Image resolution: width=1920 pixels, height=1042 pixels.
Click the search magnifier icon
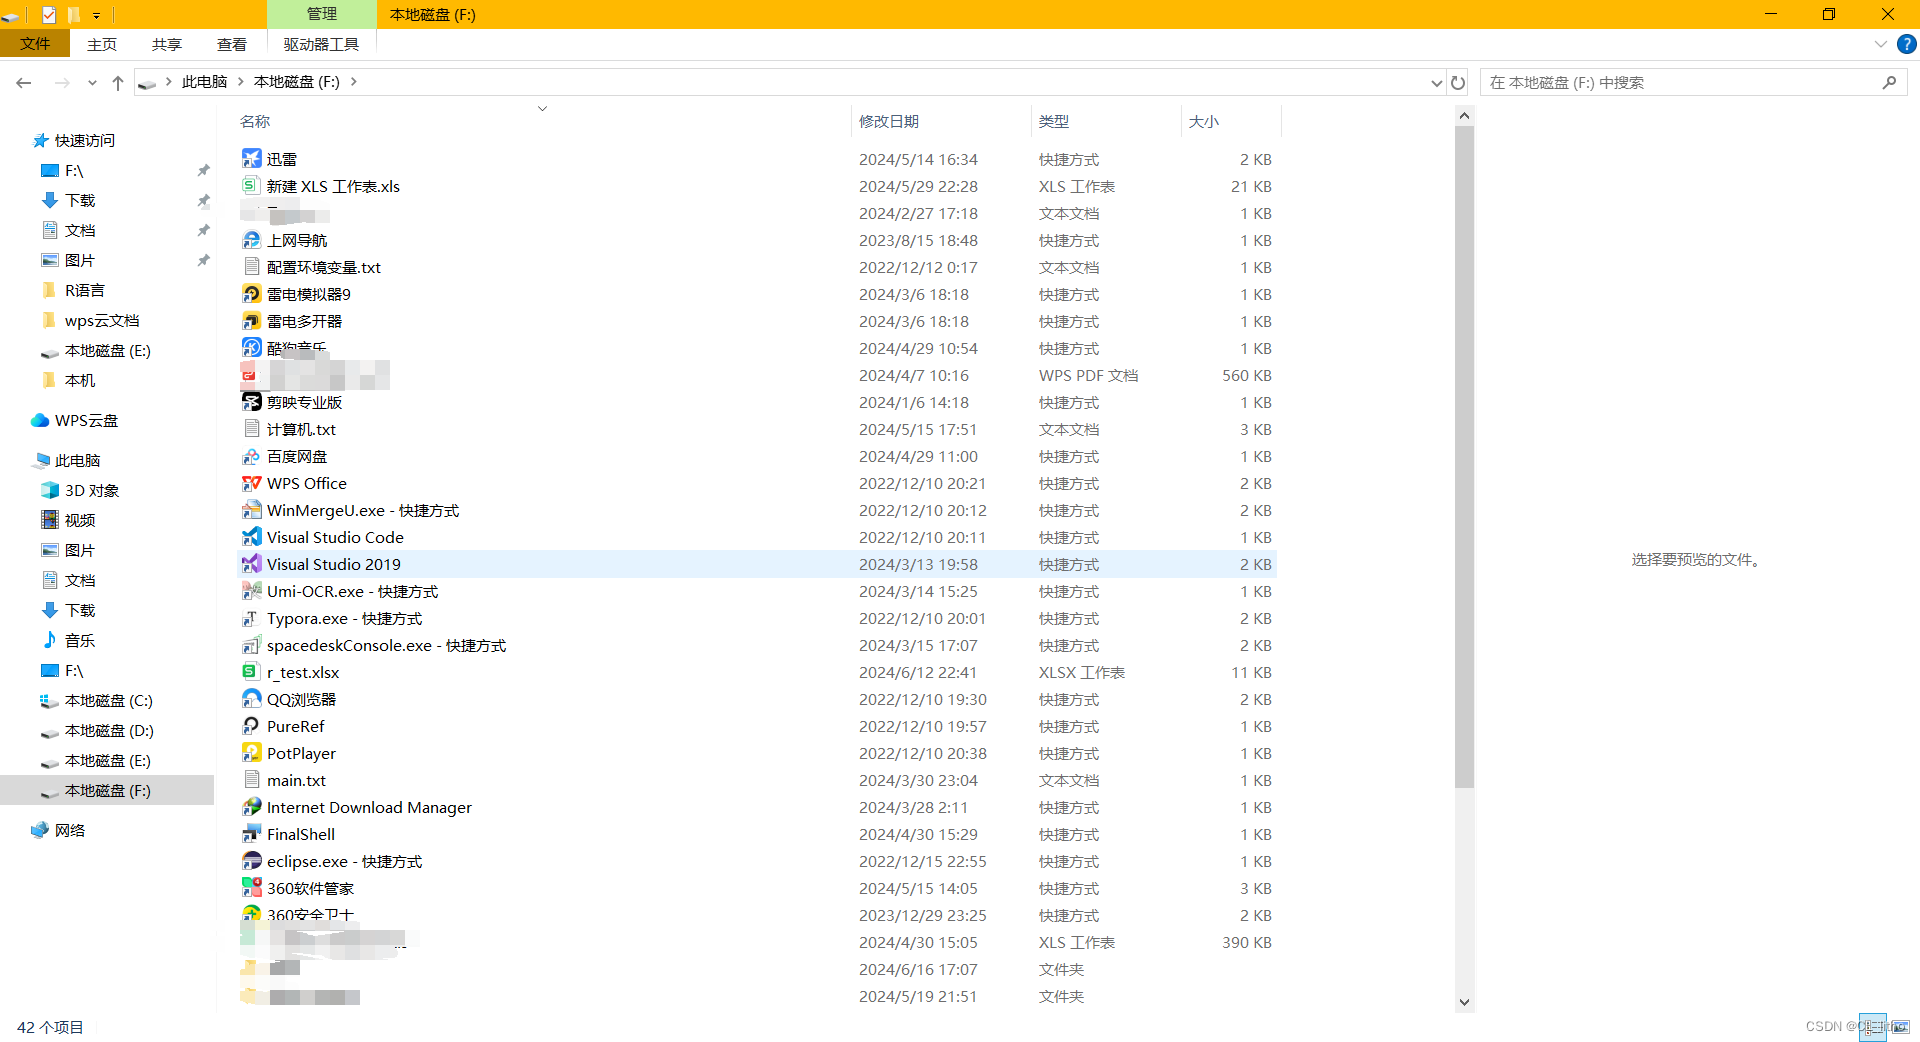click(1889, 82)
